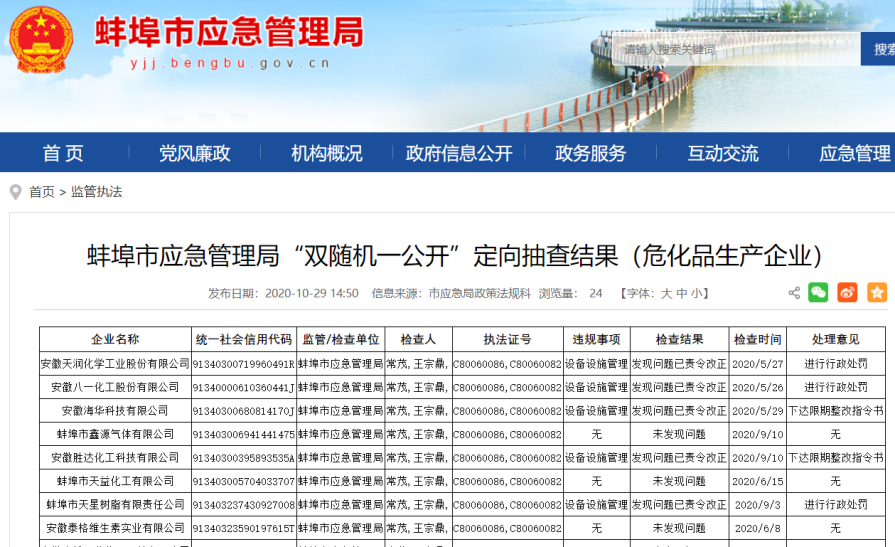Open the 政务服务 navigation menu

[590, 153]
